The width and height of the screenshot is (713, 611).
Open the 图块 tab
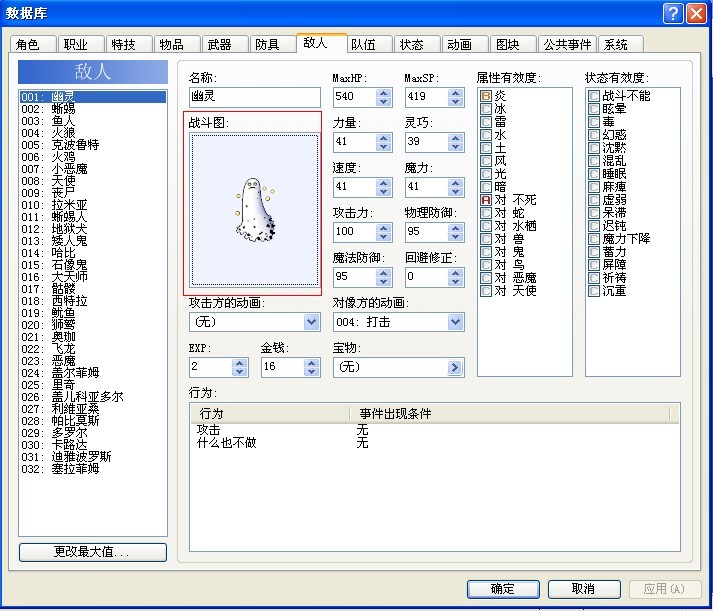pos(513,45)
